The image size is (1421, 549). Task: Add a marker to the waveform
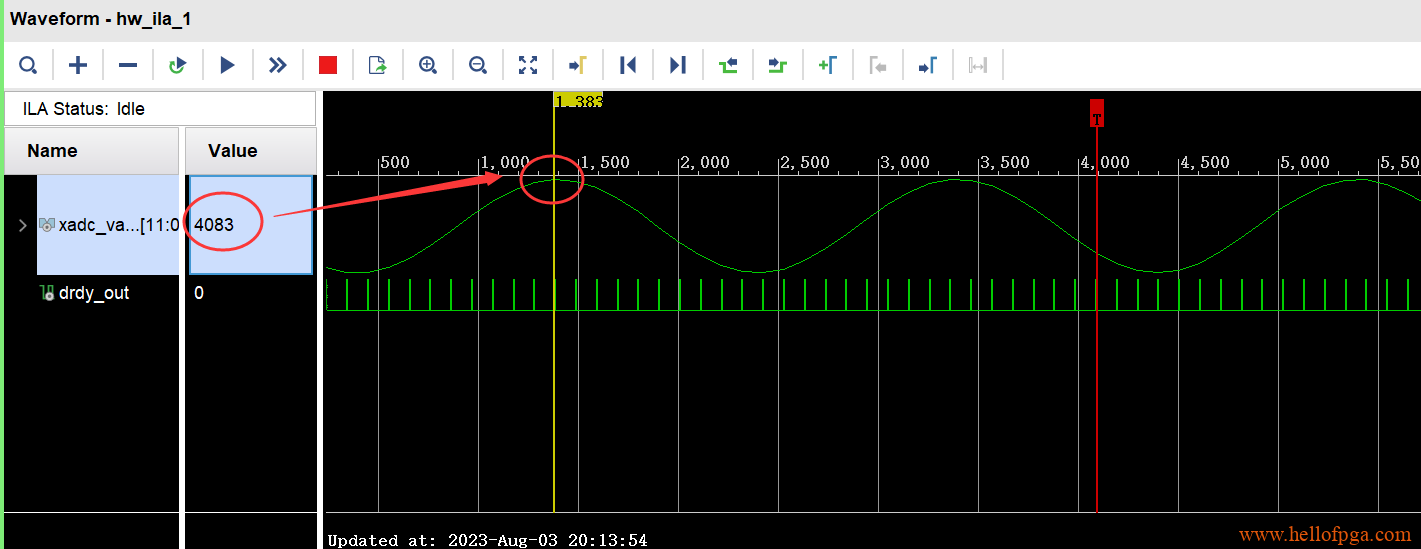pyautogui.click(x=828, y=66)
